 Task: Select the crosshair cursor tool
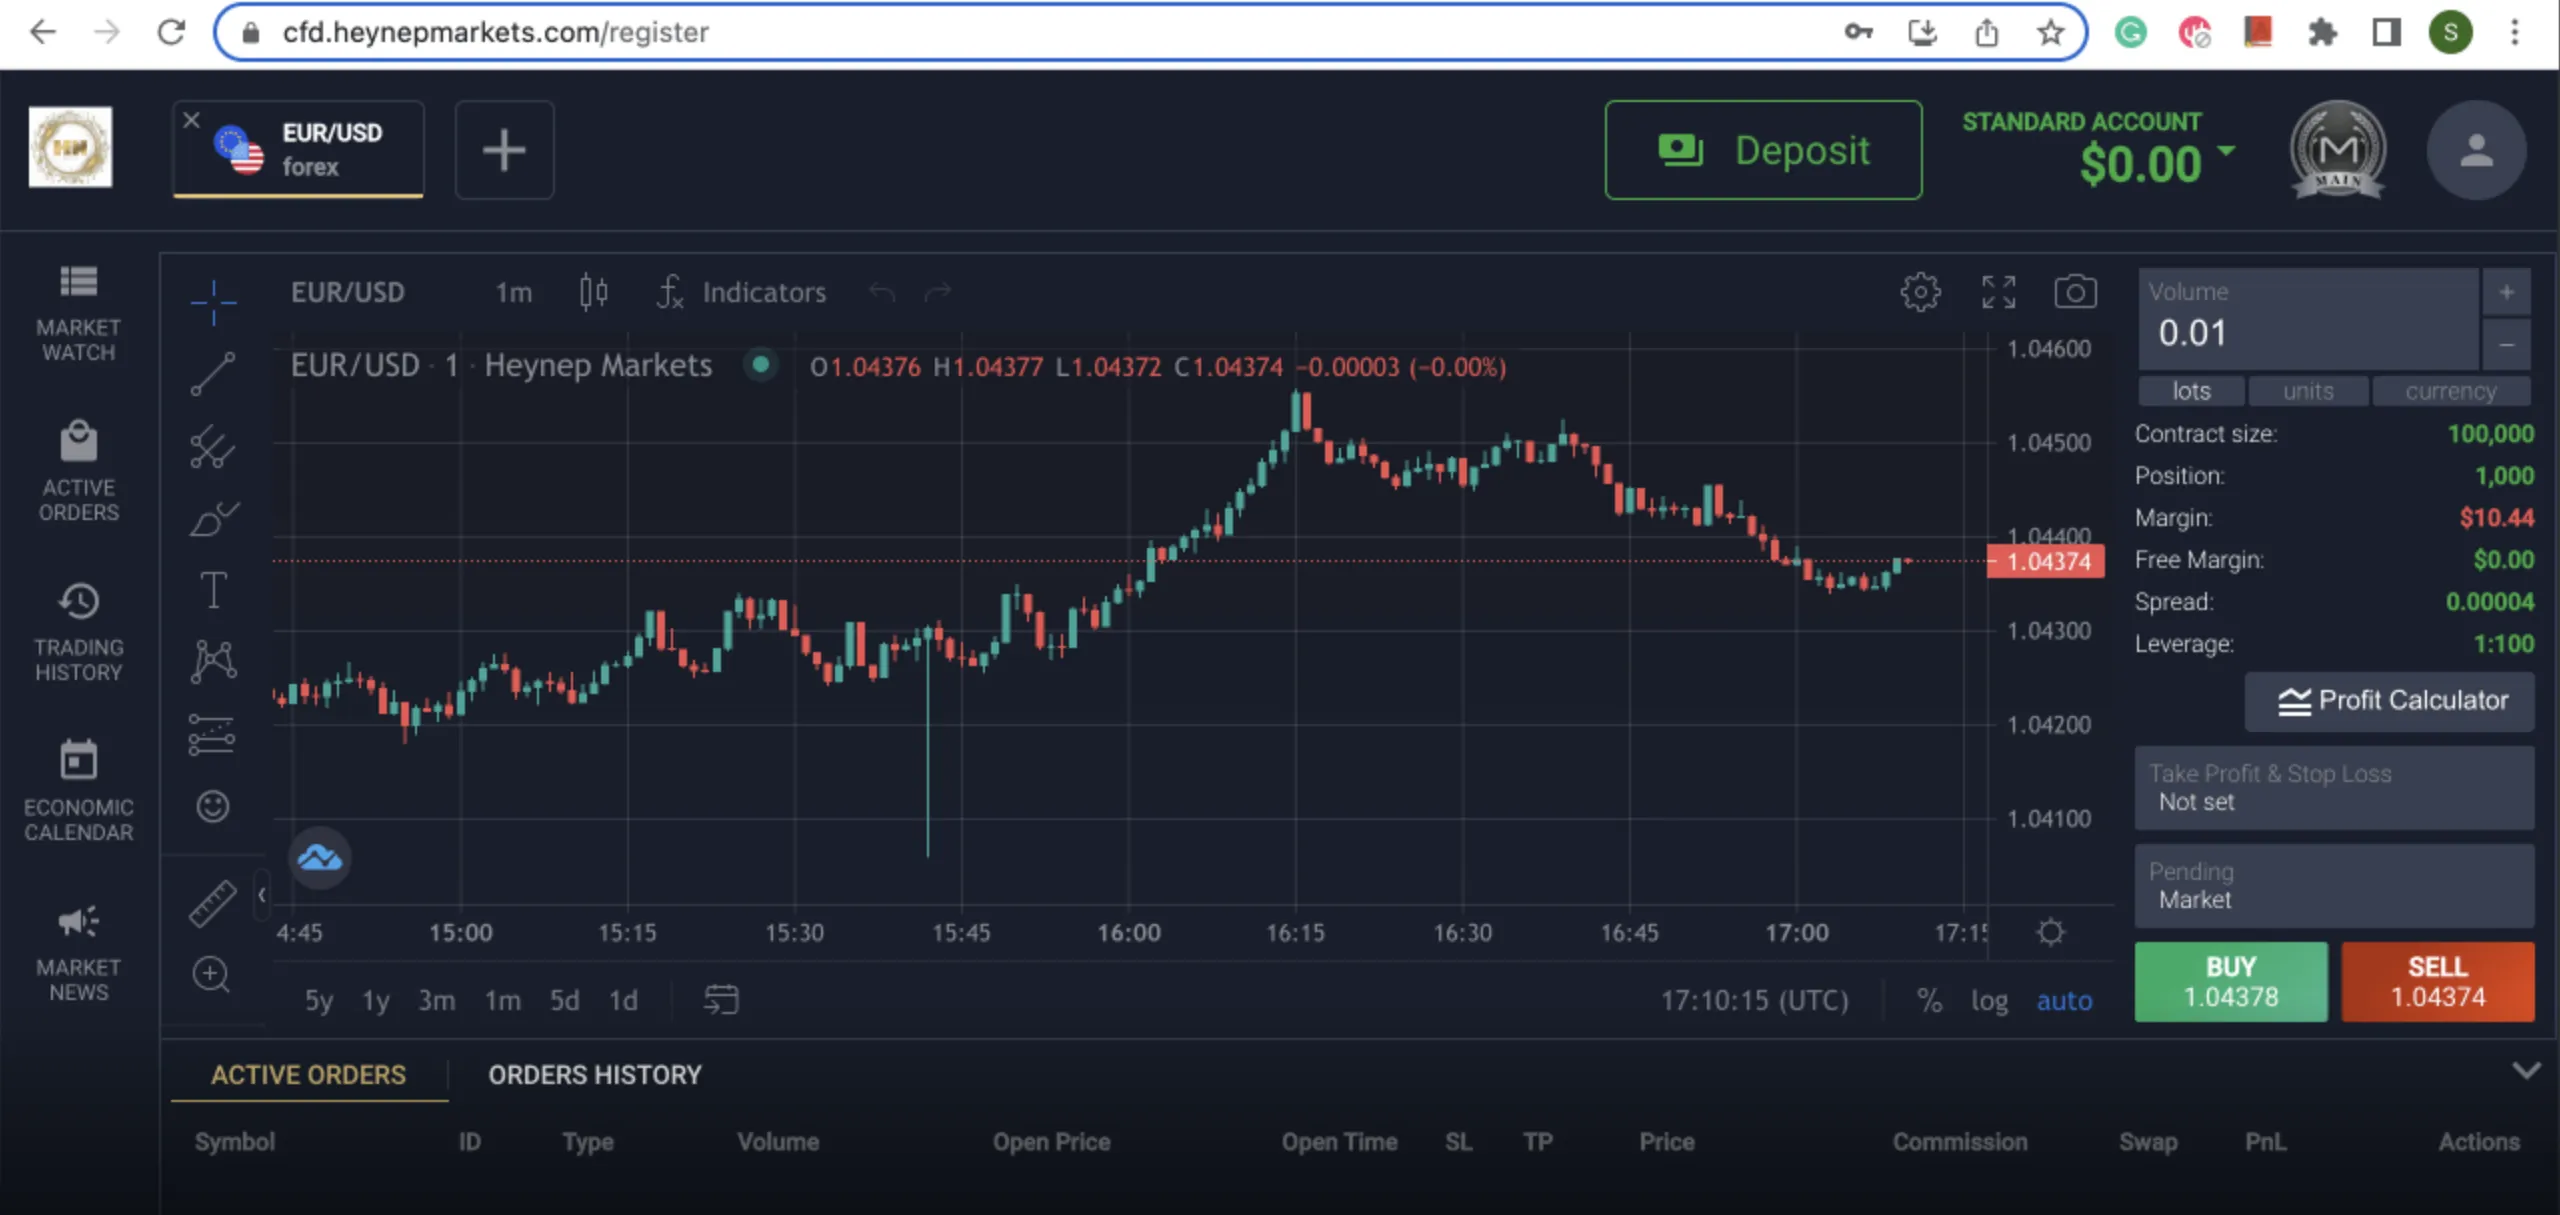[213, 301]
